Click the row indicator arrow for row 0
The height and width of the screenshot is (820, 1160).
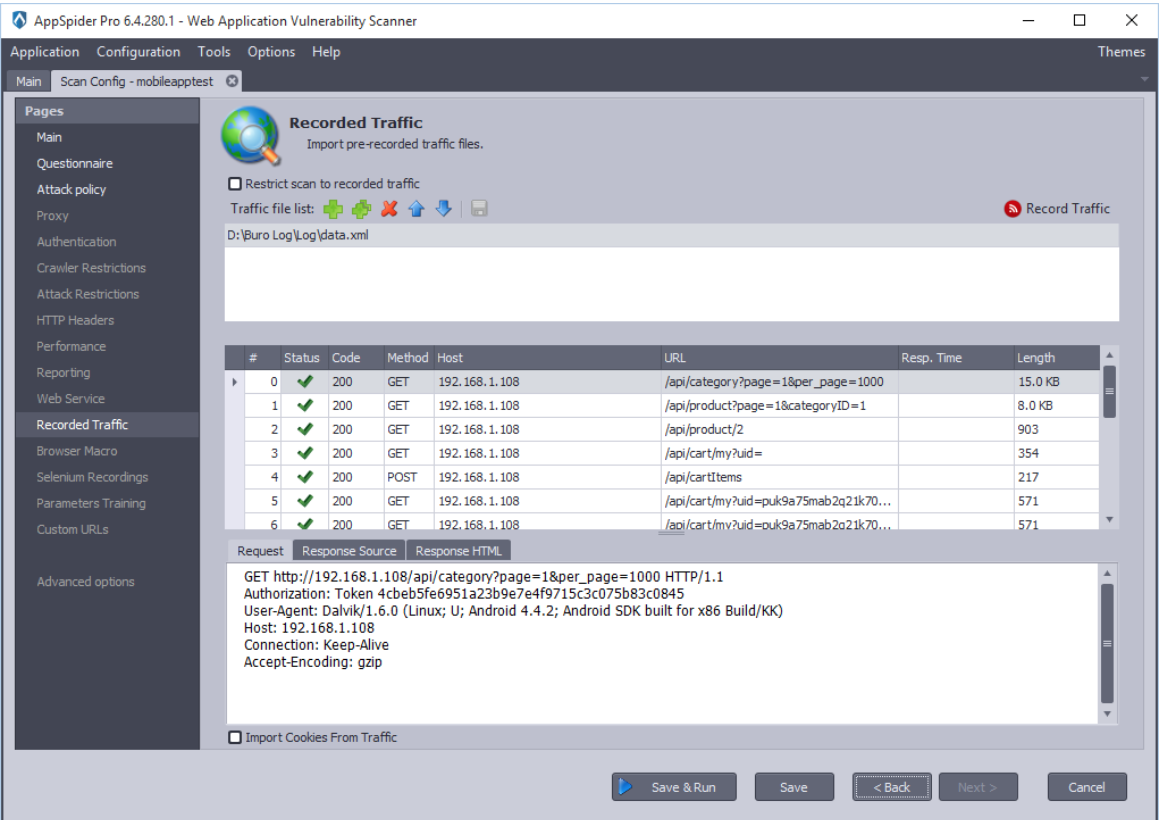(x=235, y=382)
